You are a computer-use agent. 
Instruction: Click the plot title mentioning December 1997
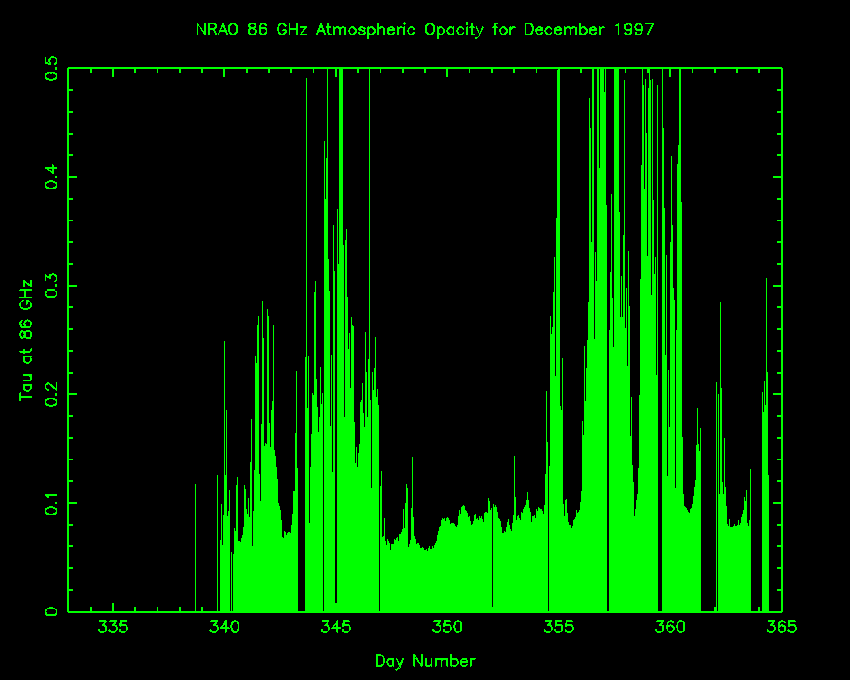(425, 29)
